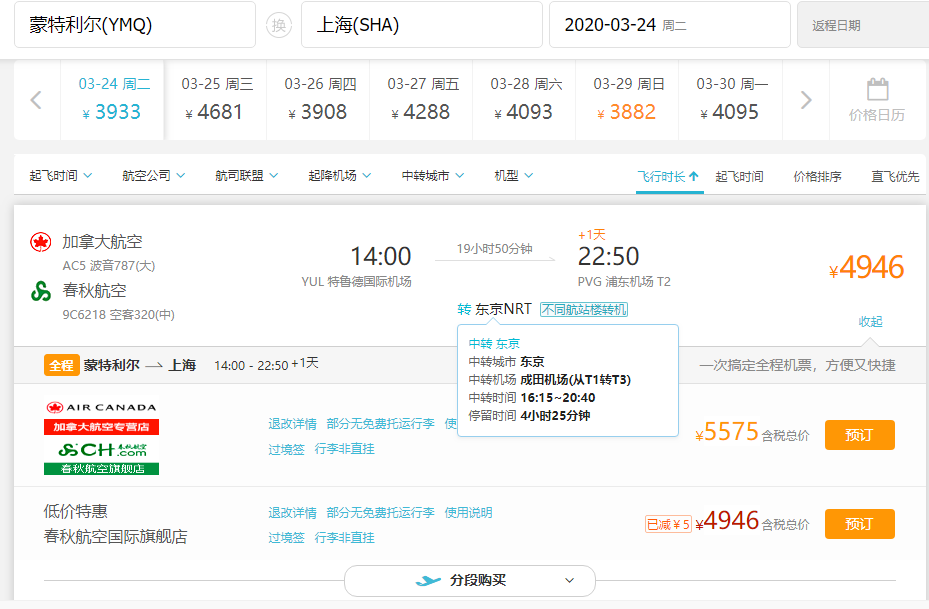The width and height of the screenshot is (929, 609).
Task: Expand the 中转城市 transfer city dropdown
Action: (x=433, y=176)
